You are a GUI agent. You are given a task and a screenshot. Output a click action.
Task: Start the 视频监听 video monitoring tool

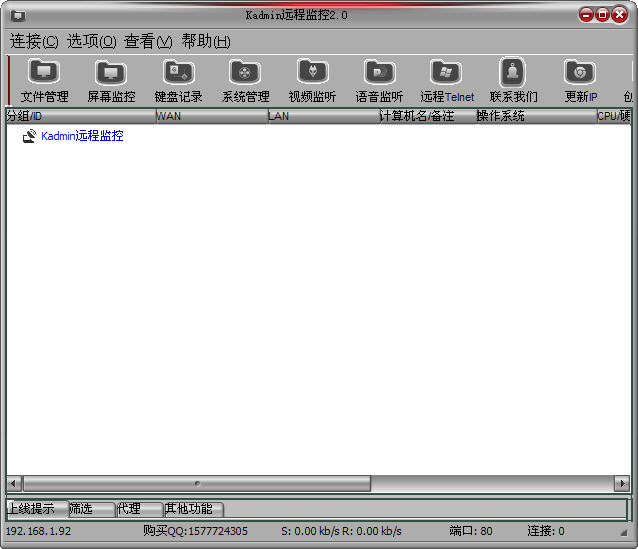pyautogui.click(x=312, y=80)
